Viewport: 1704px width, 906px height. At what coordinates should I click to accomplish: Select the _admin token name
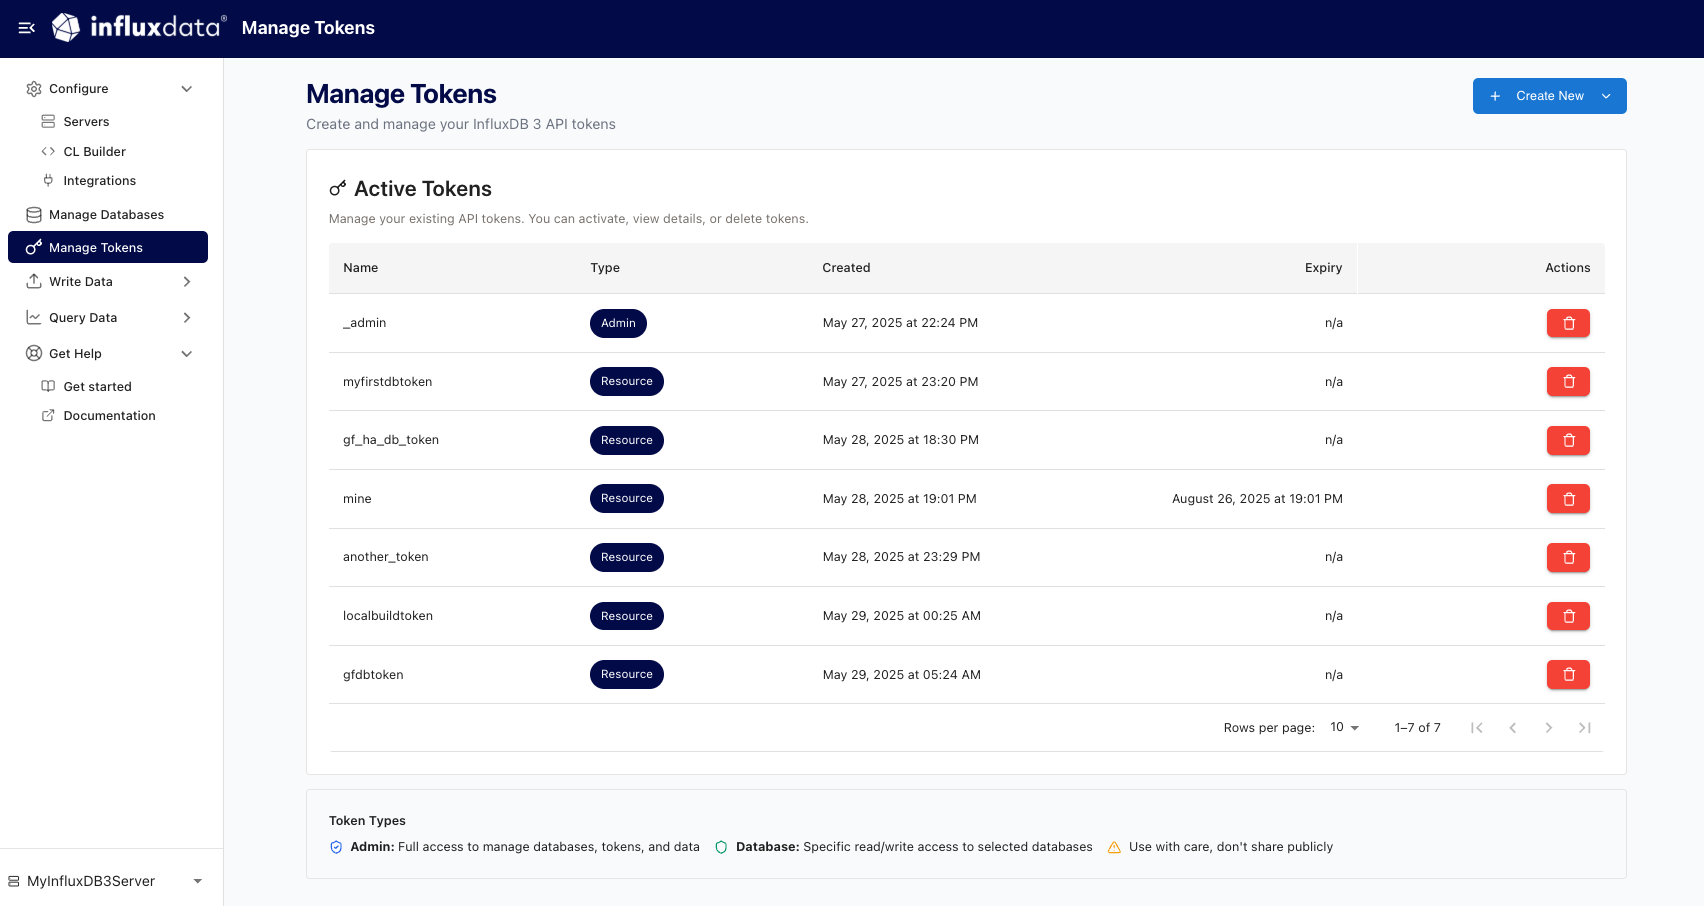coord(364,323)
